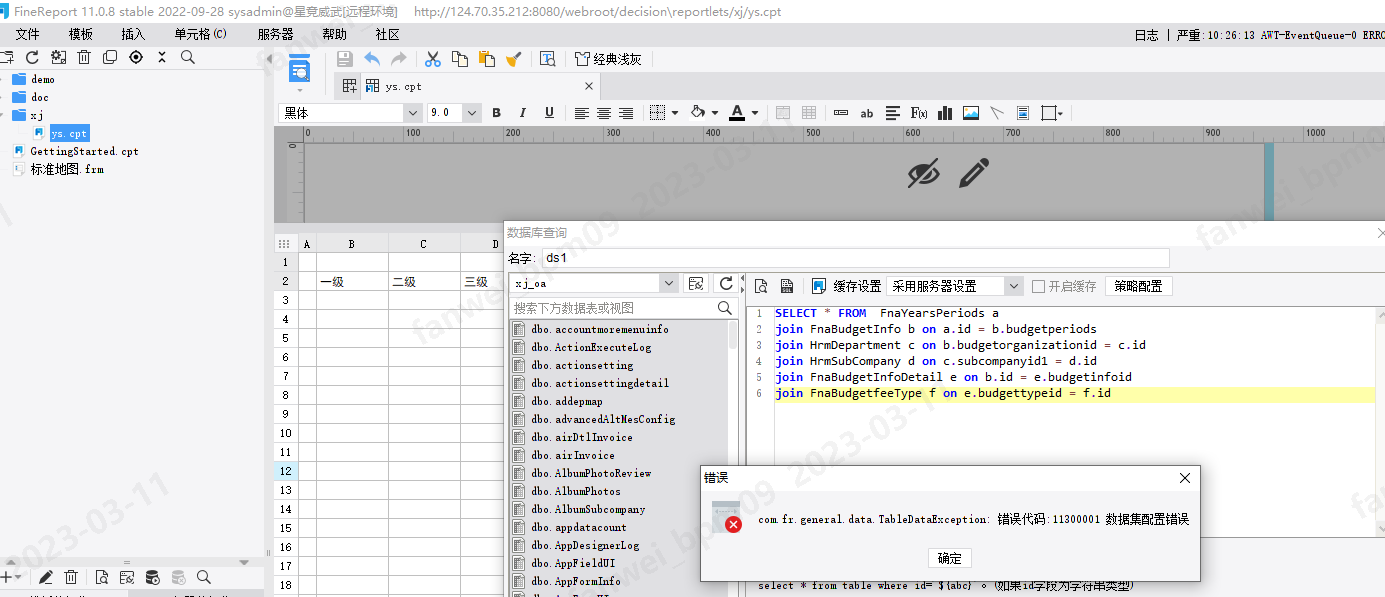This screenshot has width=1385, height=597.
Task: Toggle underline formatting
Action: 549,113
